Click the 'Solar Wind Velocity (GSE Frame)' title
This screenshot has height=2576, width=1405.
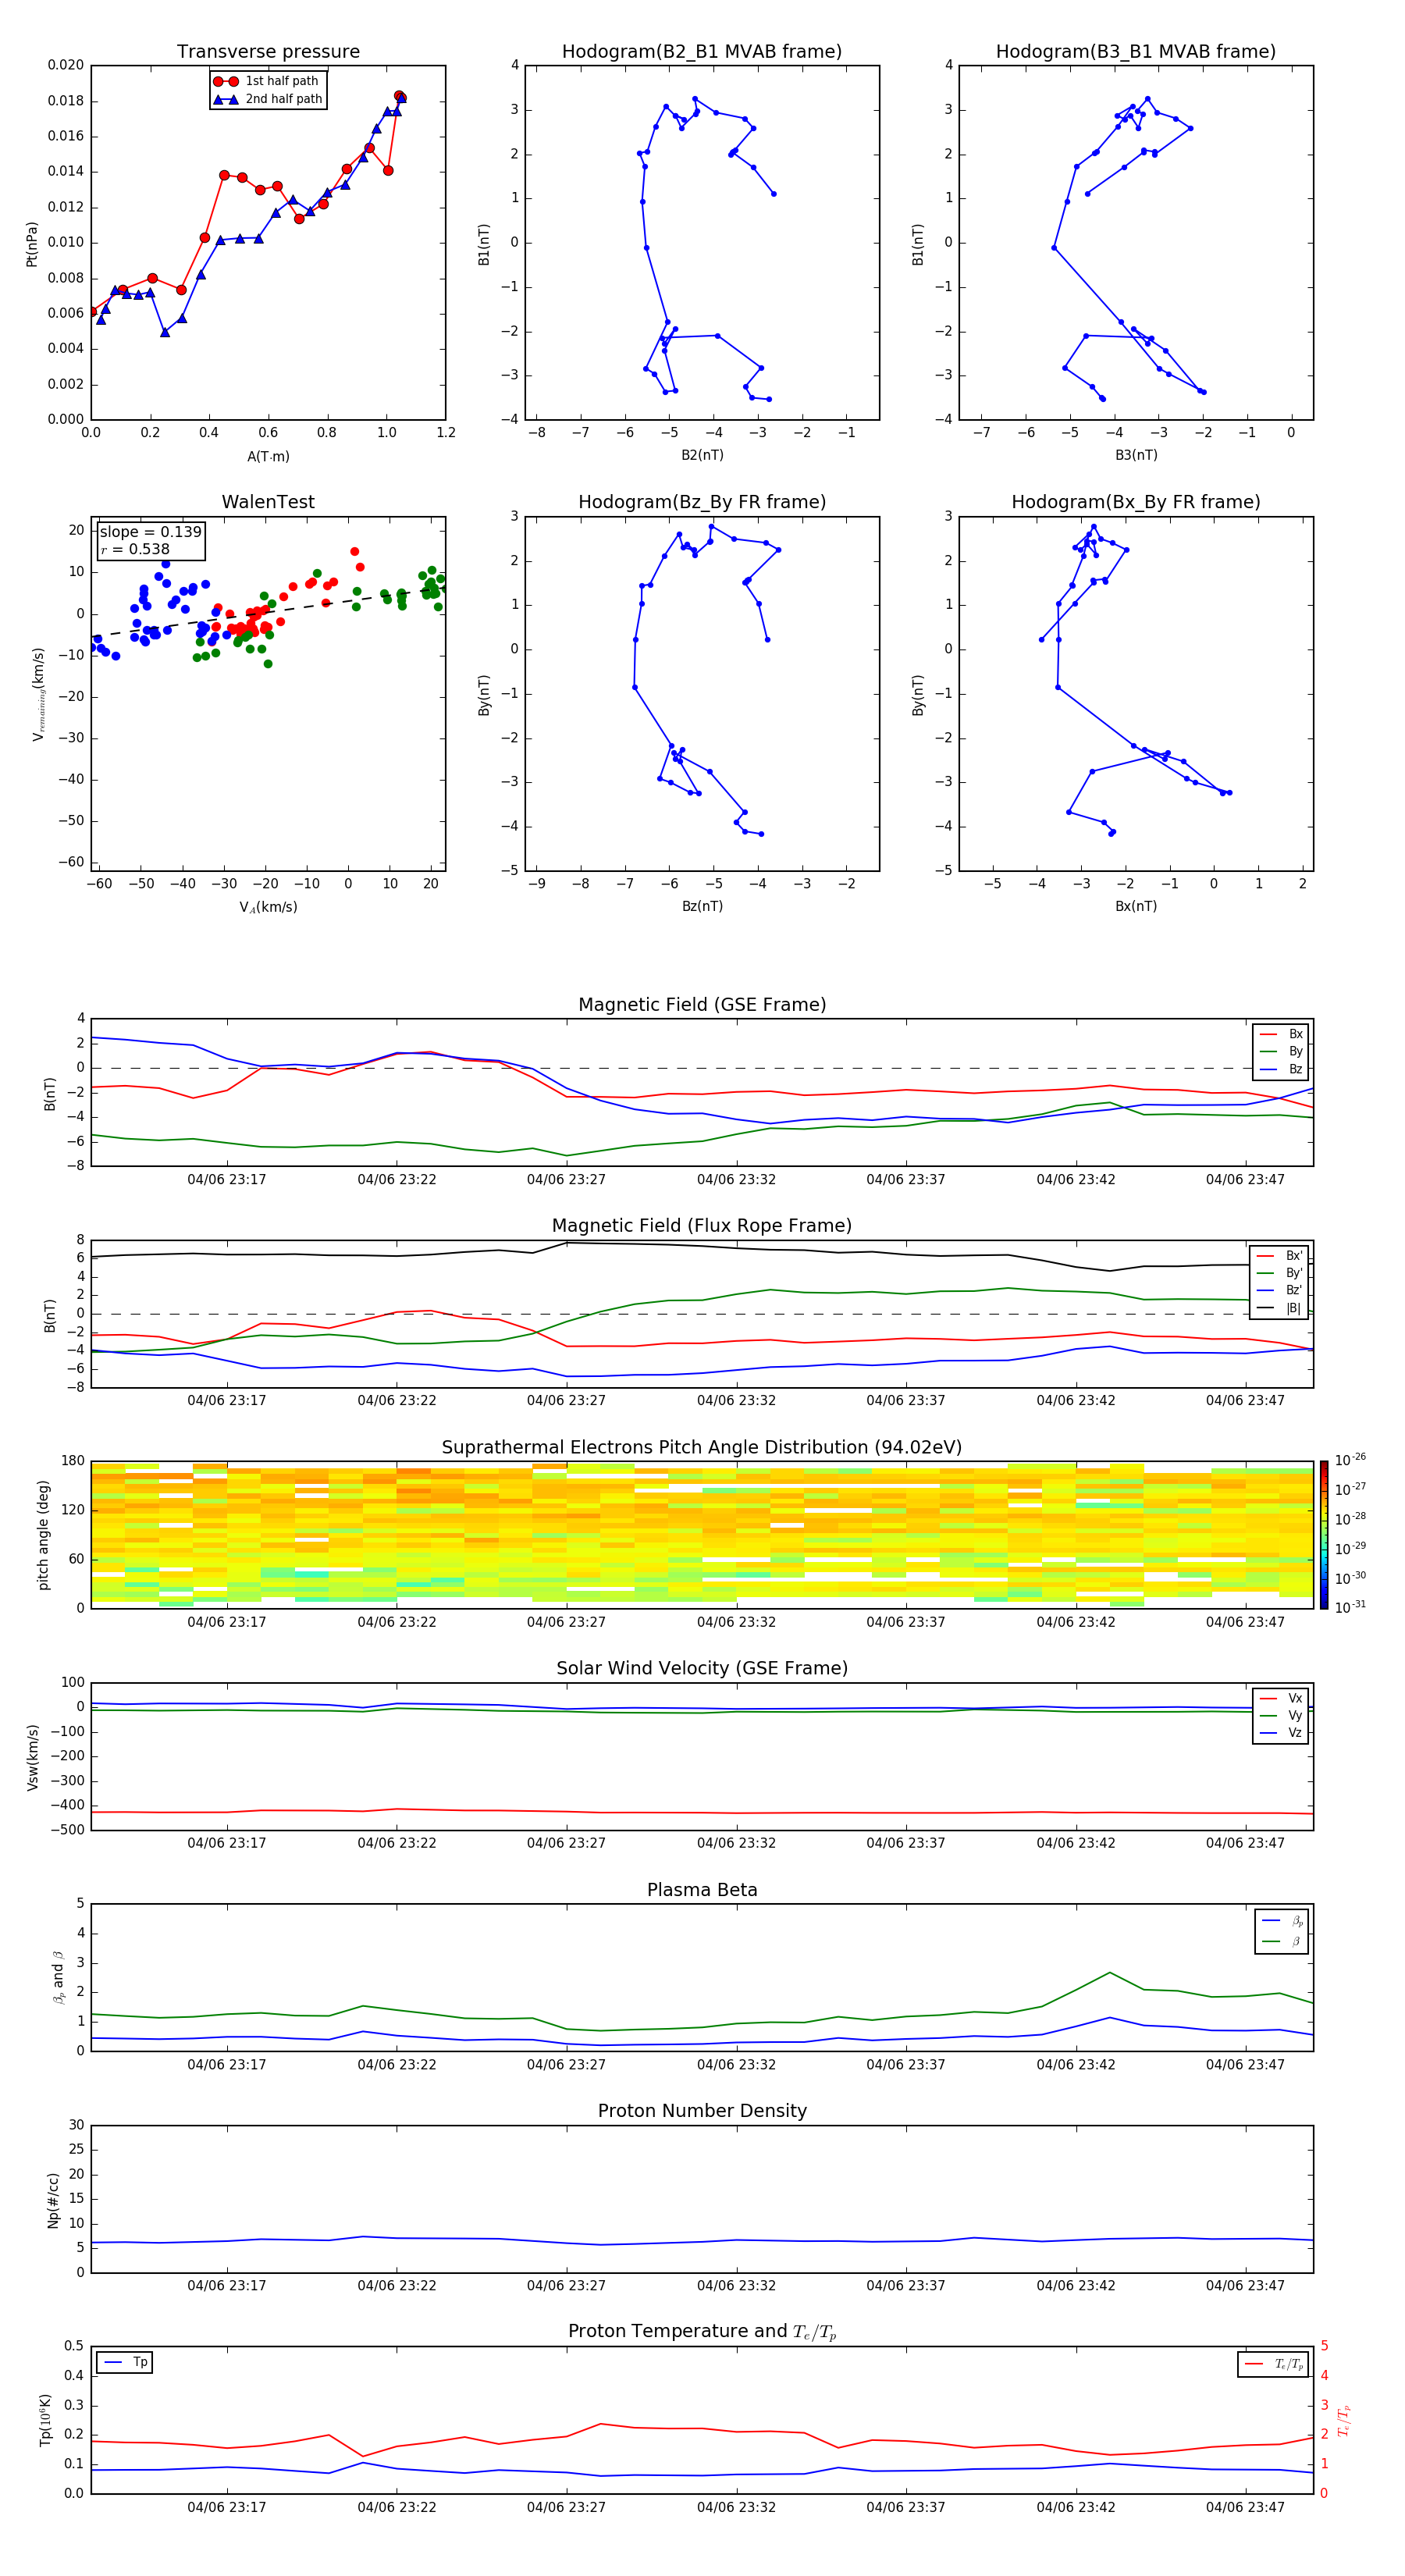coord(702,1668)
